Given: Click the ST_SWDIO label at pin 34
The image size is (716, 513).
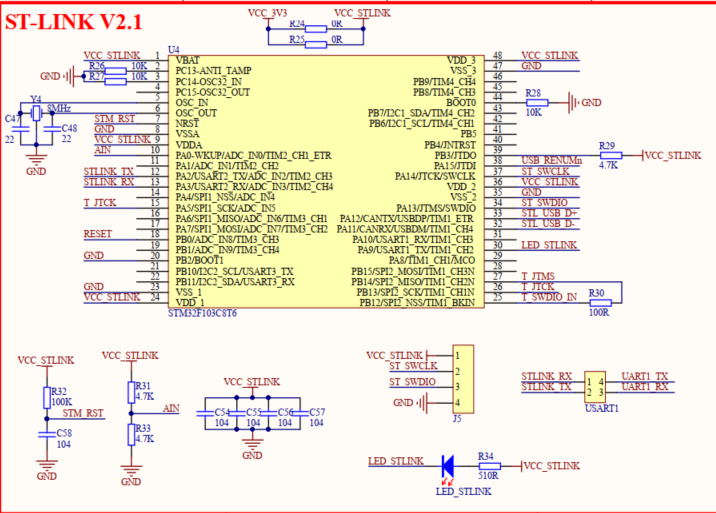Looking at the screenshot, I should click(x=545, y=202).
